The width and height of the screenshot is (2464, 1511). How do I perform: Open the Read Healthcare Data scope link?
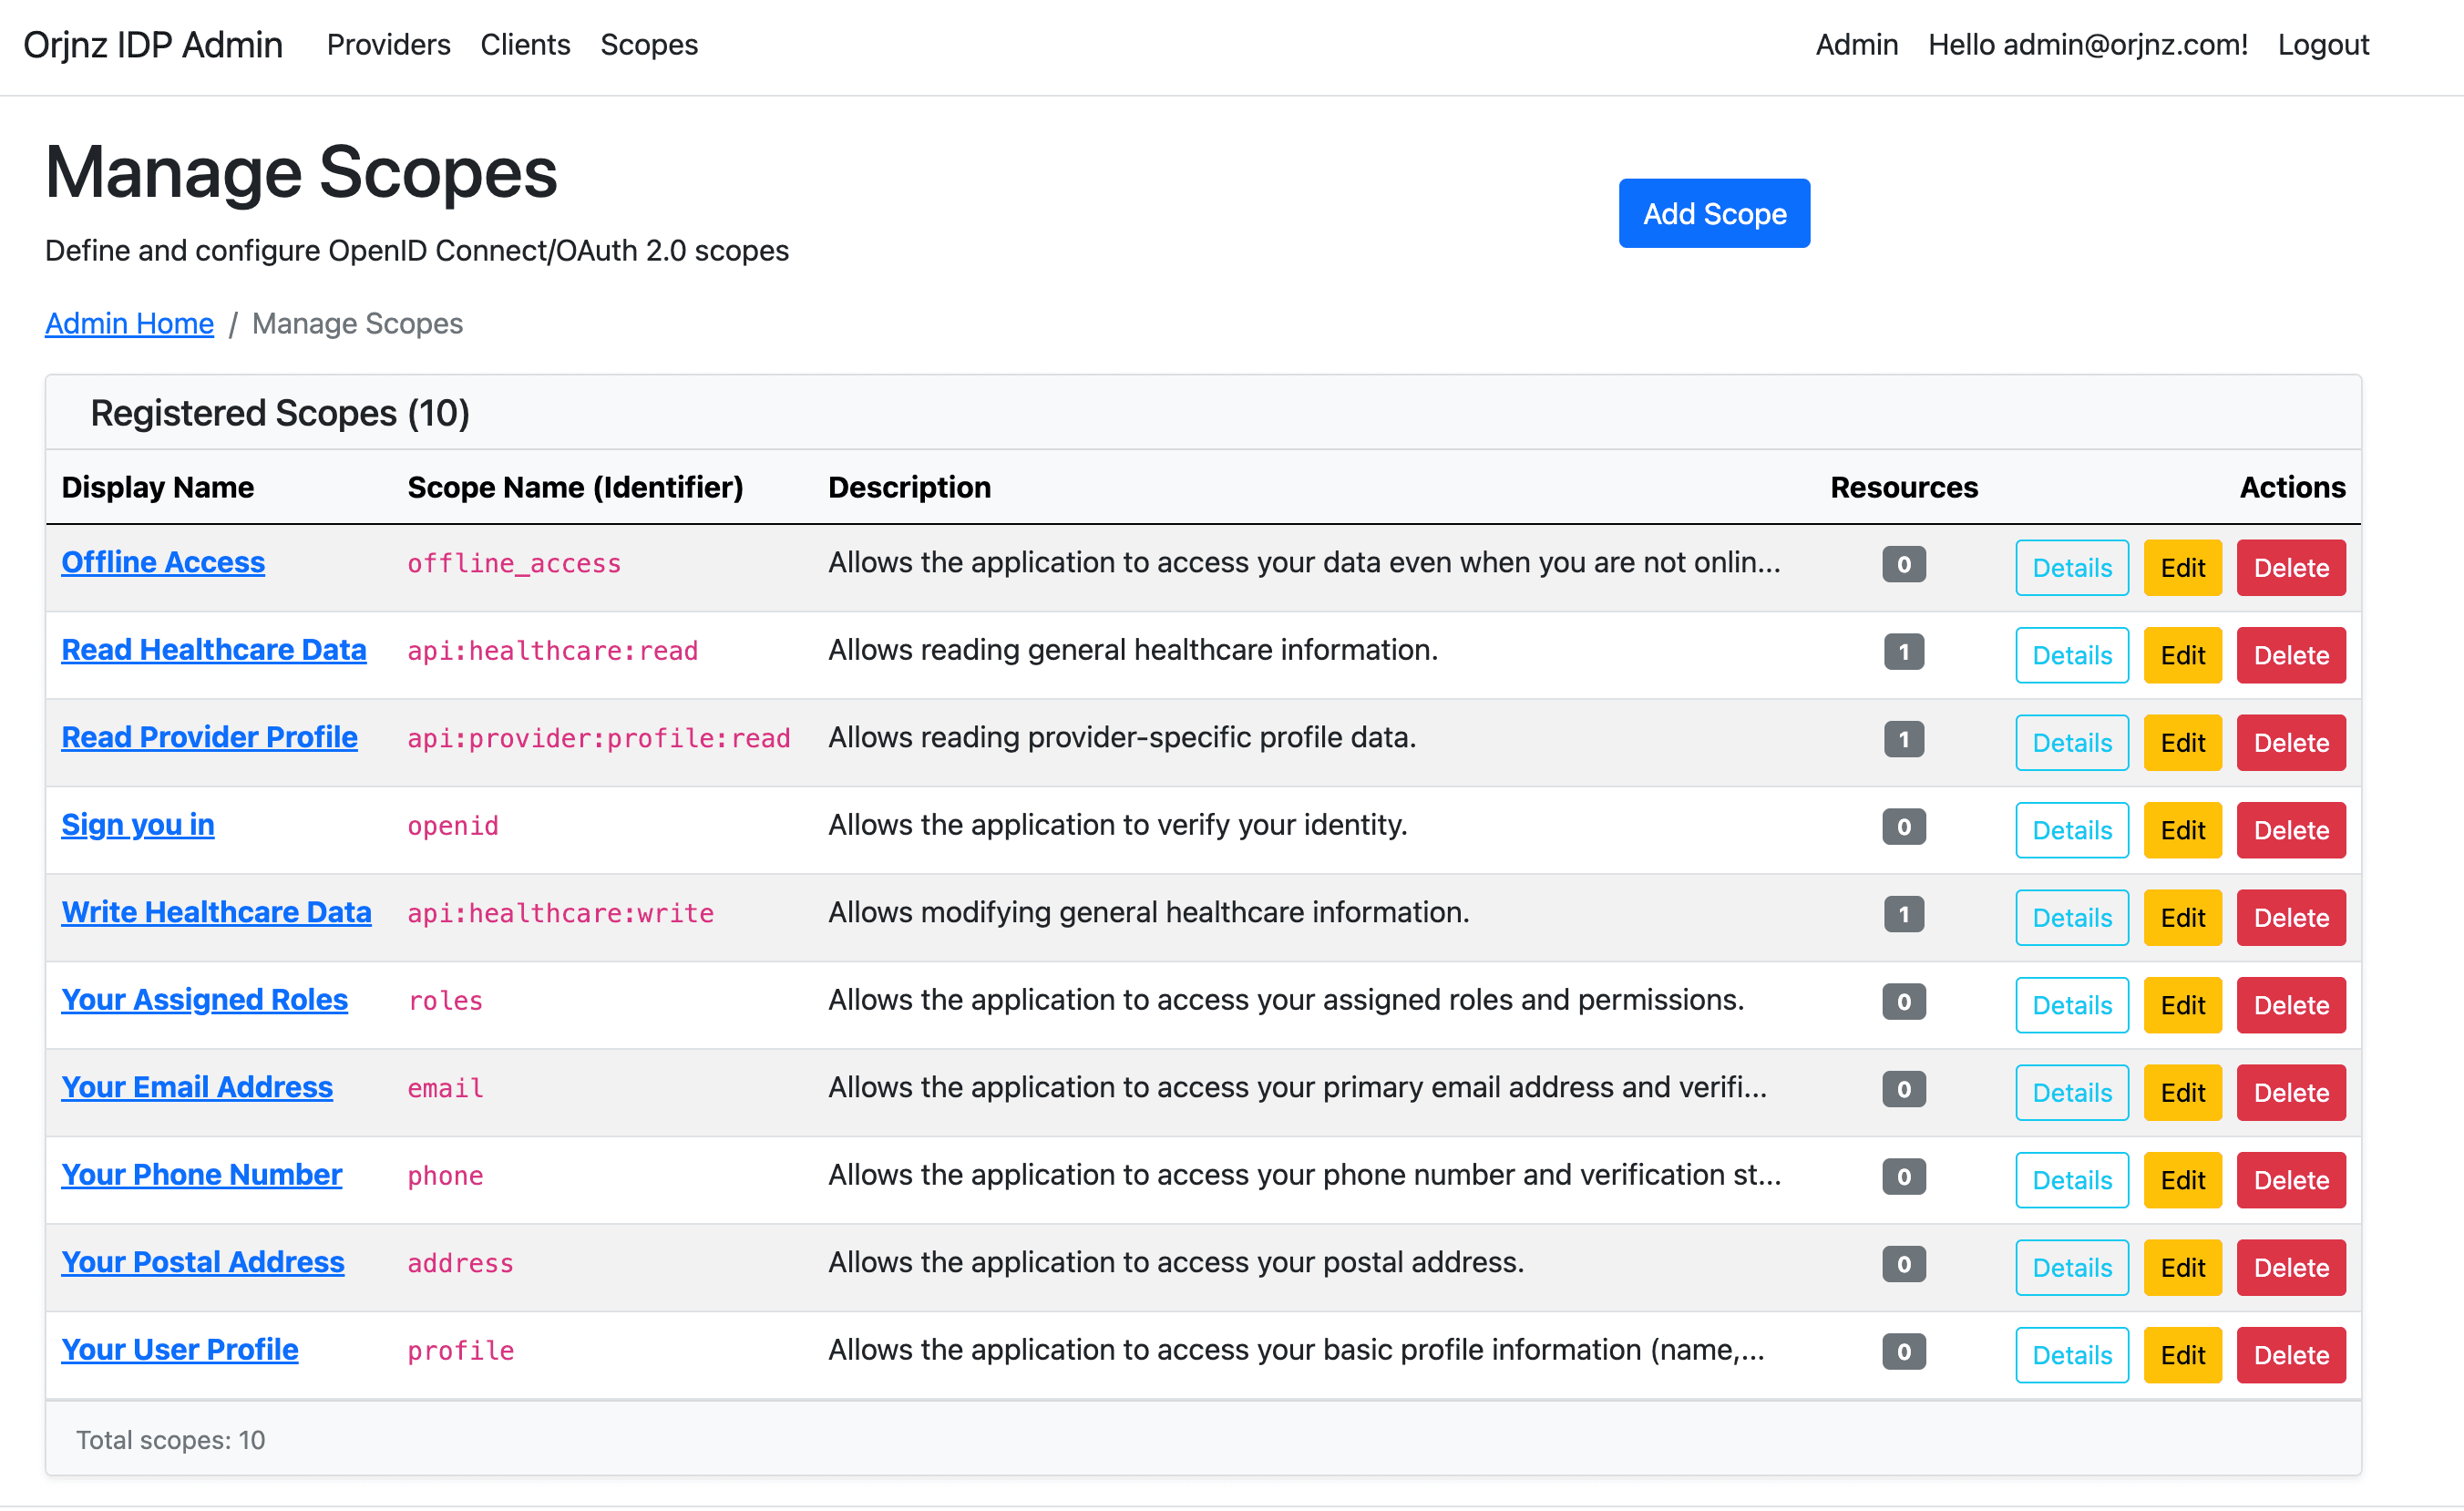214,650
